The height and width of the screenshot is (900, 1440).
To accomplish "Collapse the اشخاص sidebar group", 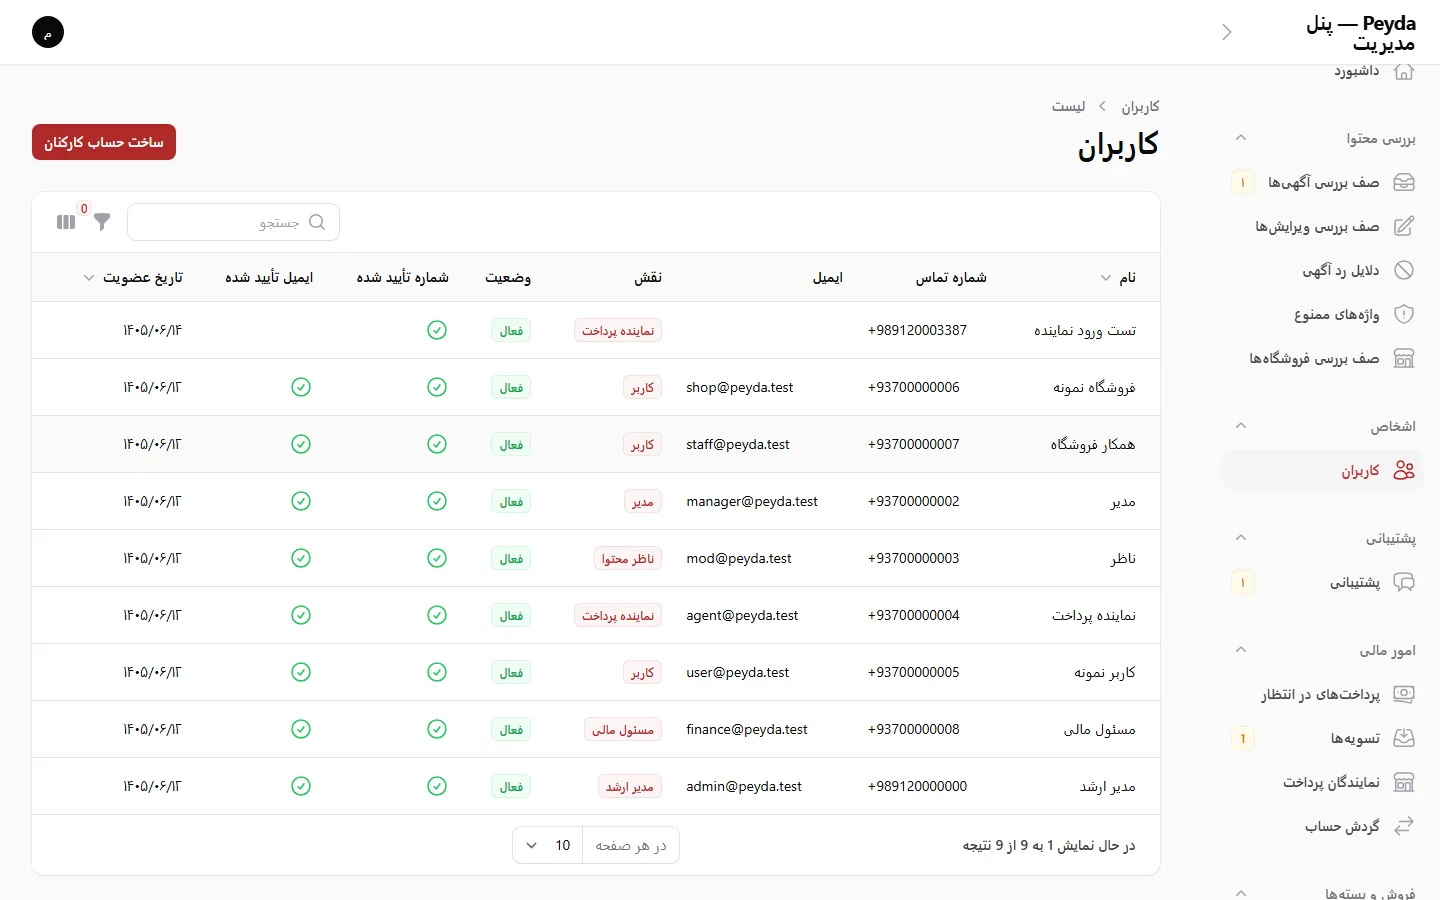I will [x=1241, y=426].
